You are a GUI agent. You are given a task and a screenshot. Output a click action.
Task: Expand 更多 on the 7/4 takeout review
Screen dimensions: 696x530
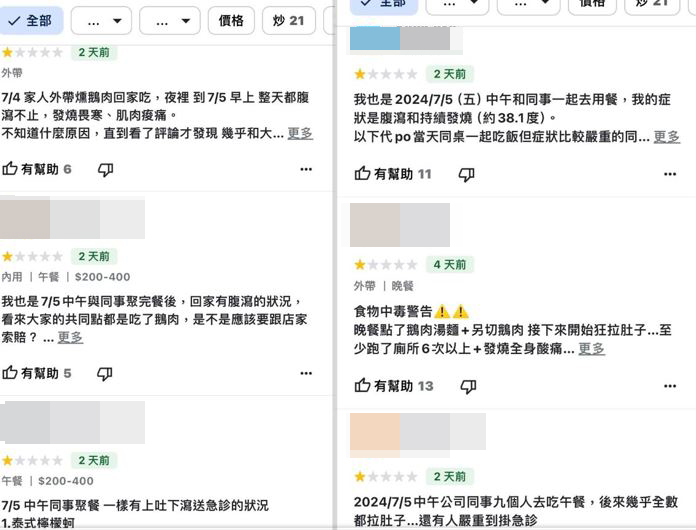point(300,133)
